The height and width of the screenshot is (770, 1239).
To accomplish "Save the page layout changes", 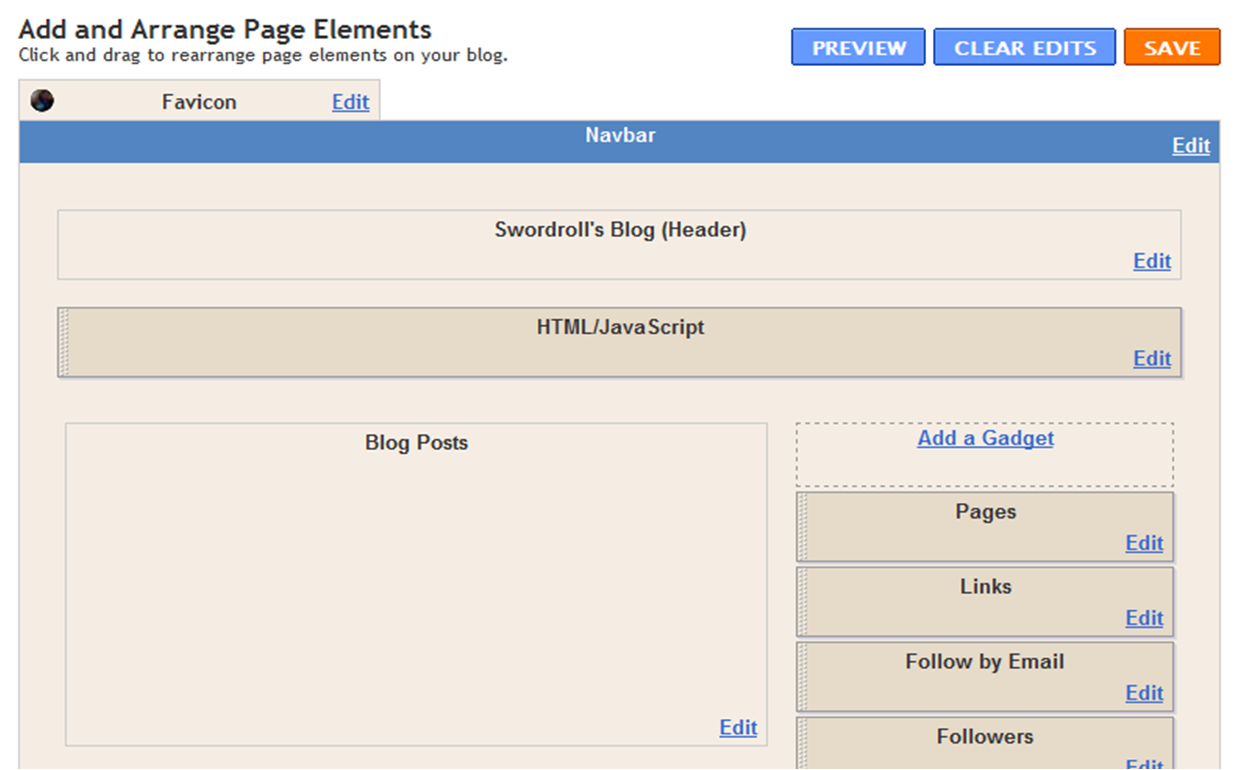I will pyautogui.click(x=1172, y=47).
